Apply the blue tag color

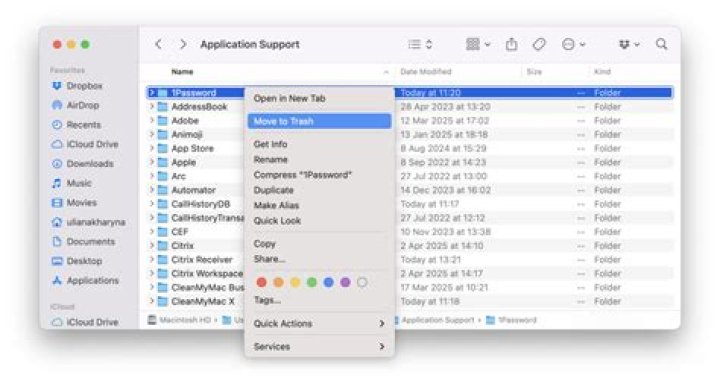click(x=328, y=282)
